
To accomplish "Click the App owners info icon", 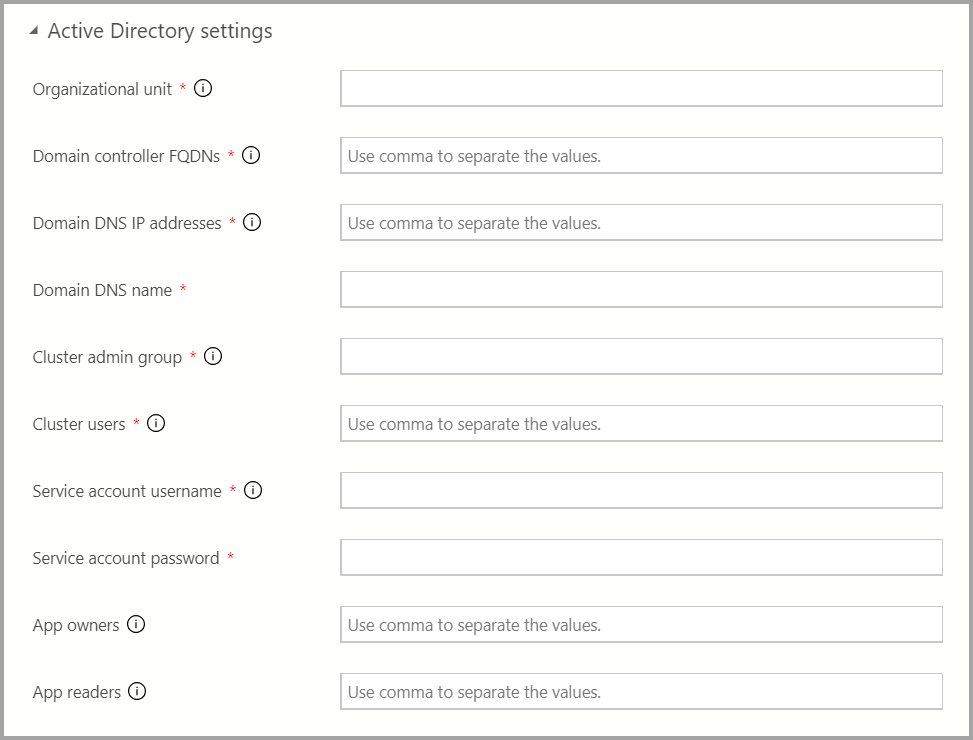I will pyautogui.click(x=136, y=624).
